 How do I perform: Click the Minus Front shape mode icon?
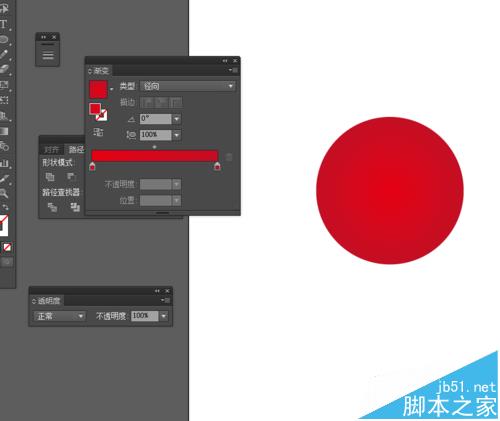point(71,177)
